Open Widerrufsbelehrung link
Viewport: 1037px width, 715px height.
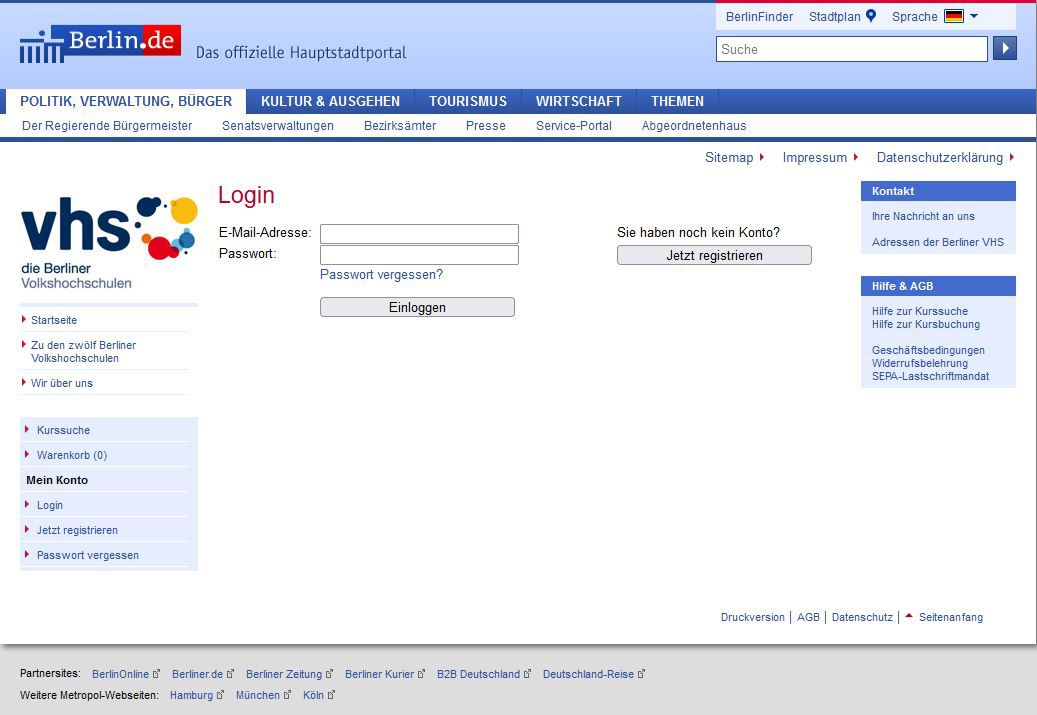click(920, 363)
